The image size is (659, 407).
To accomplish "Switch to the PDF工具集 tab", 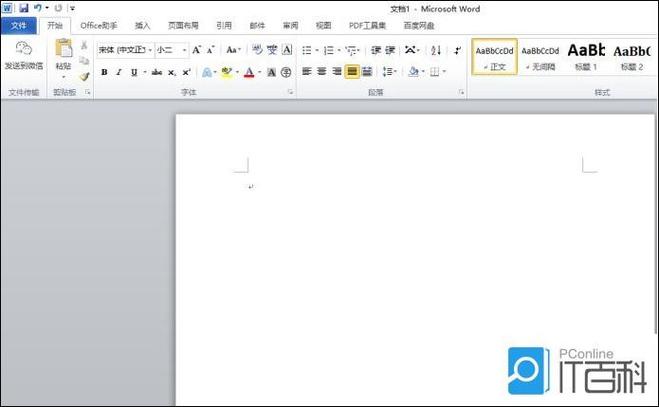I will (x=367, y=26).
